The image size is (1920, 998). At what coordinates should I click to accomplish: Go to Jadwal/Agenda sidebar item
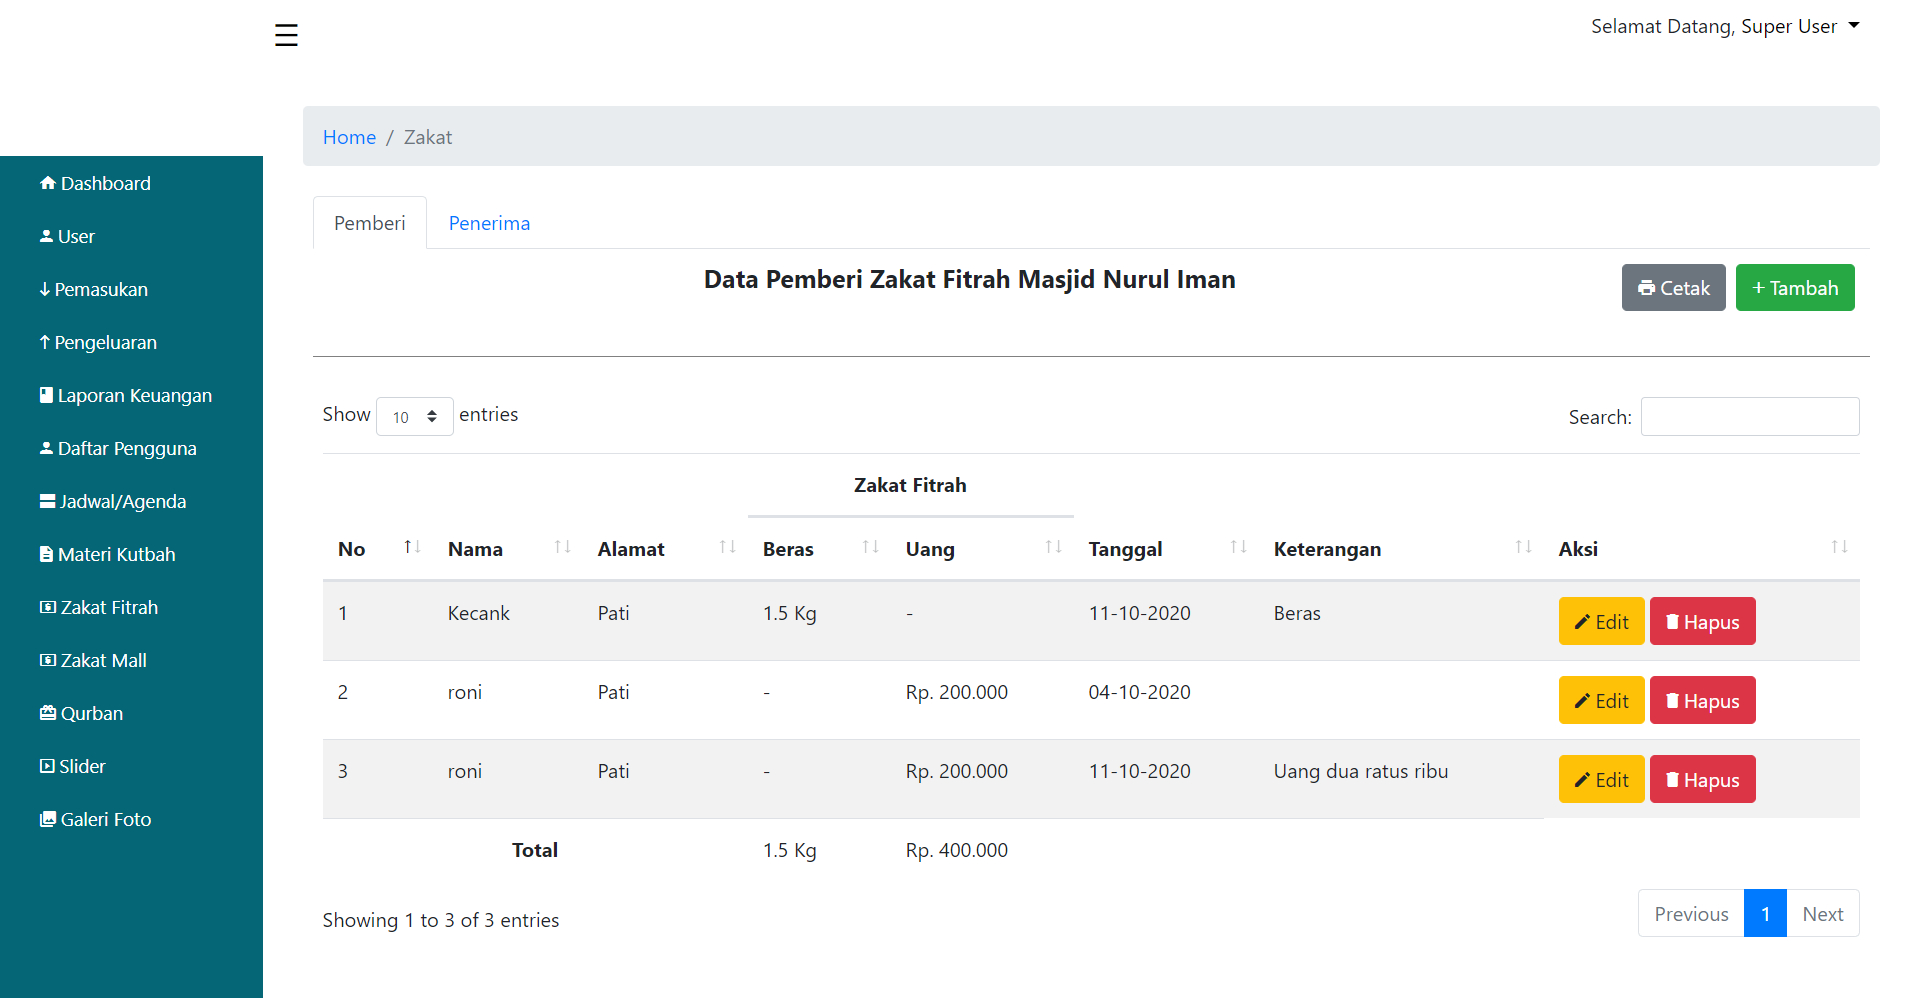113,501
